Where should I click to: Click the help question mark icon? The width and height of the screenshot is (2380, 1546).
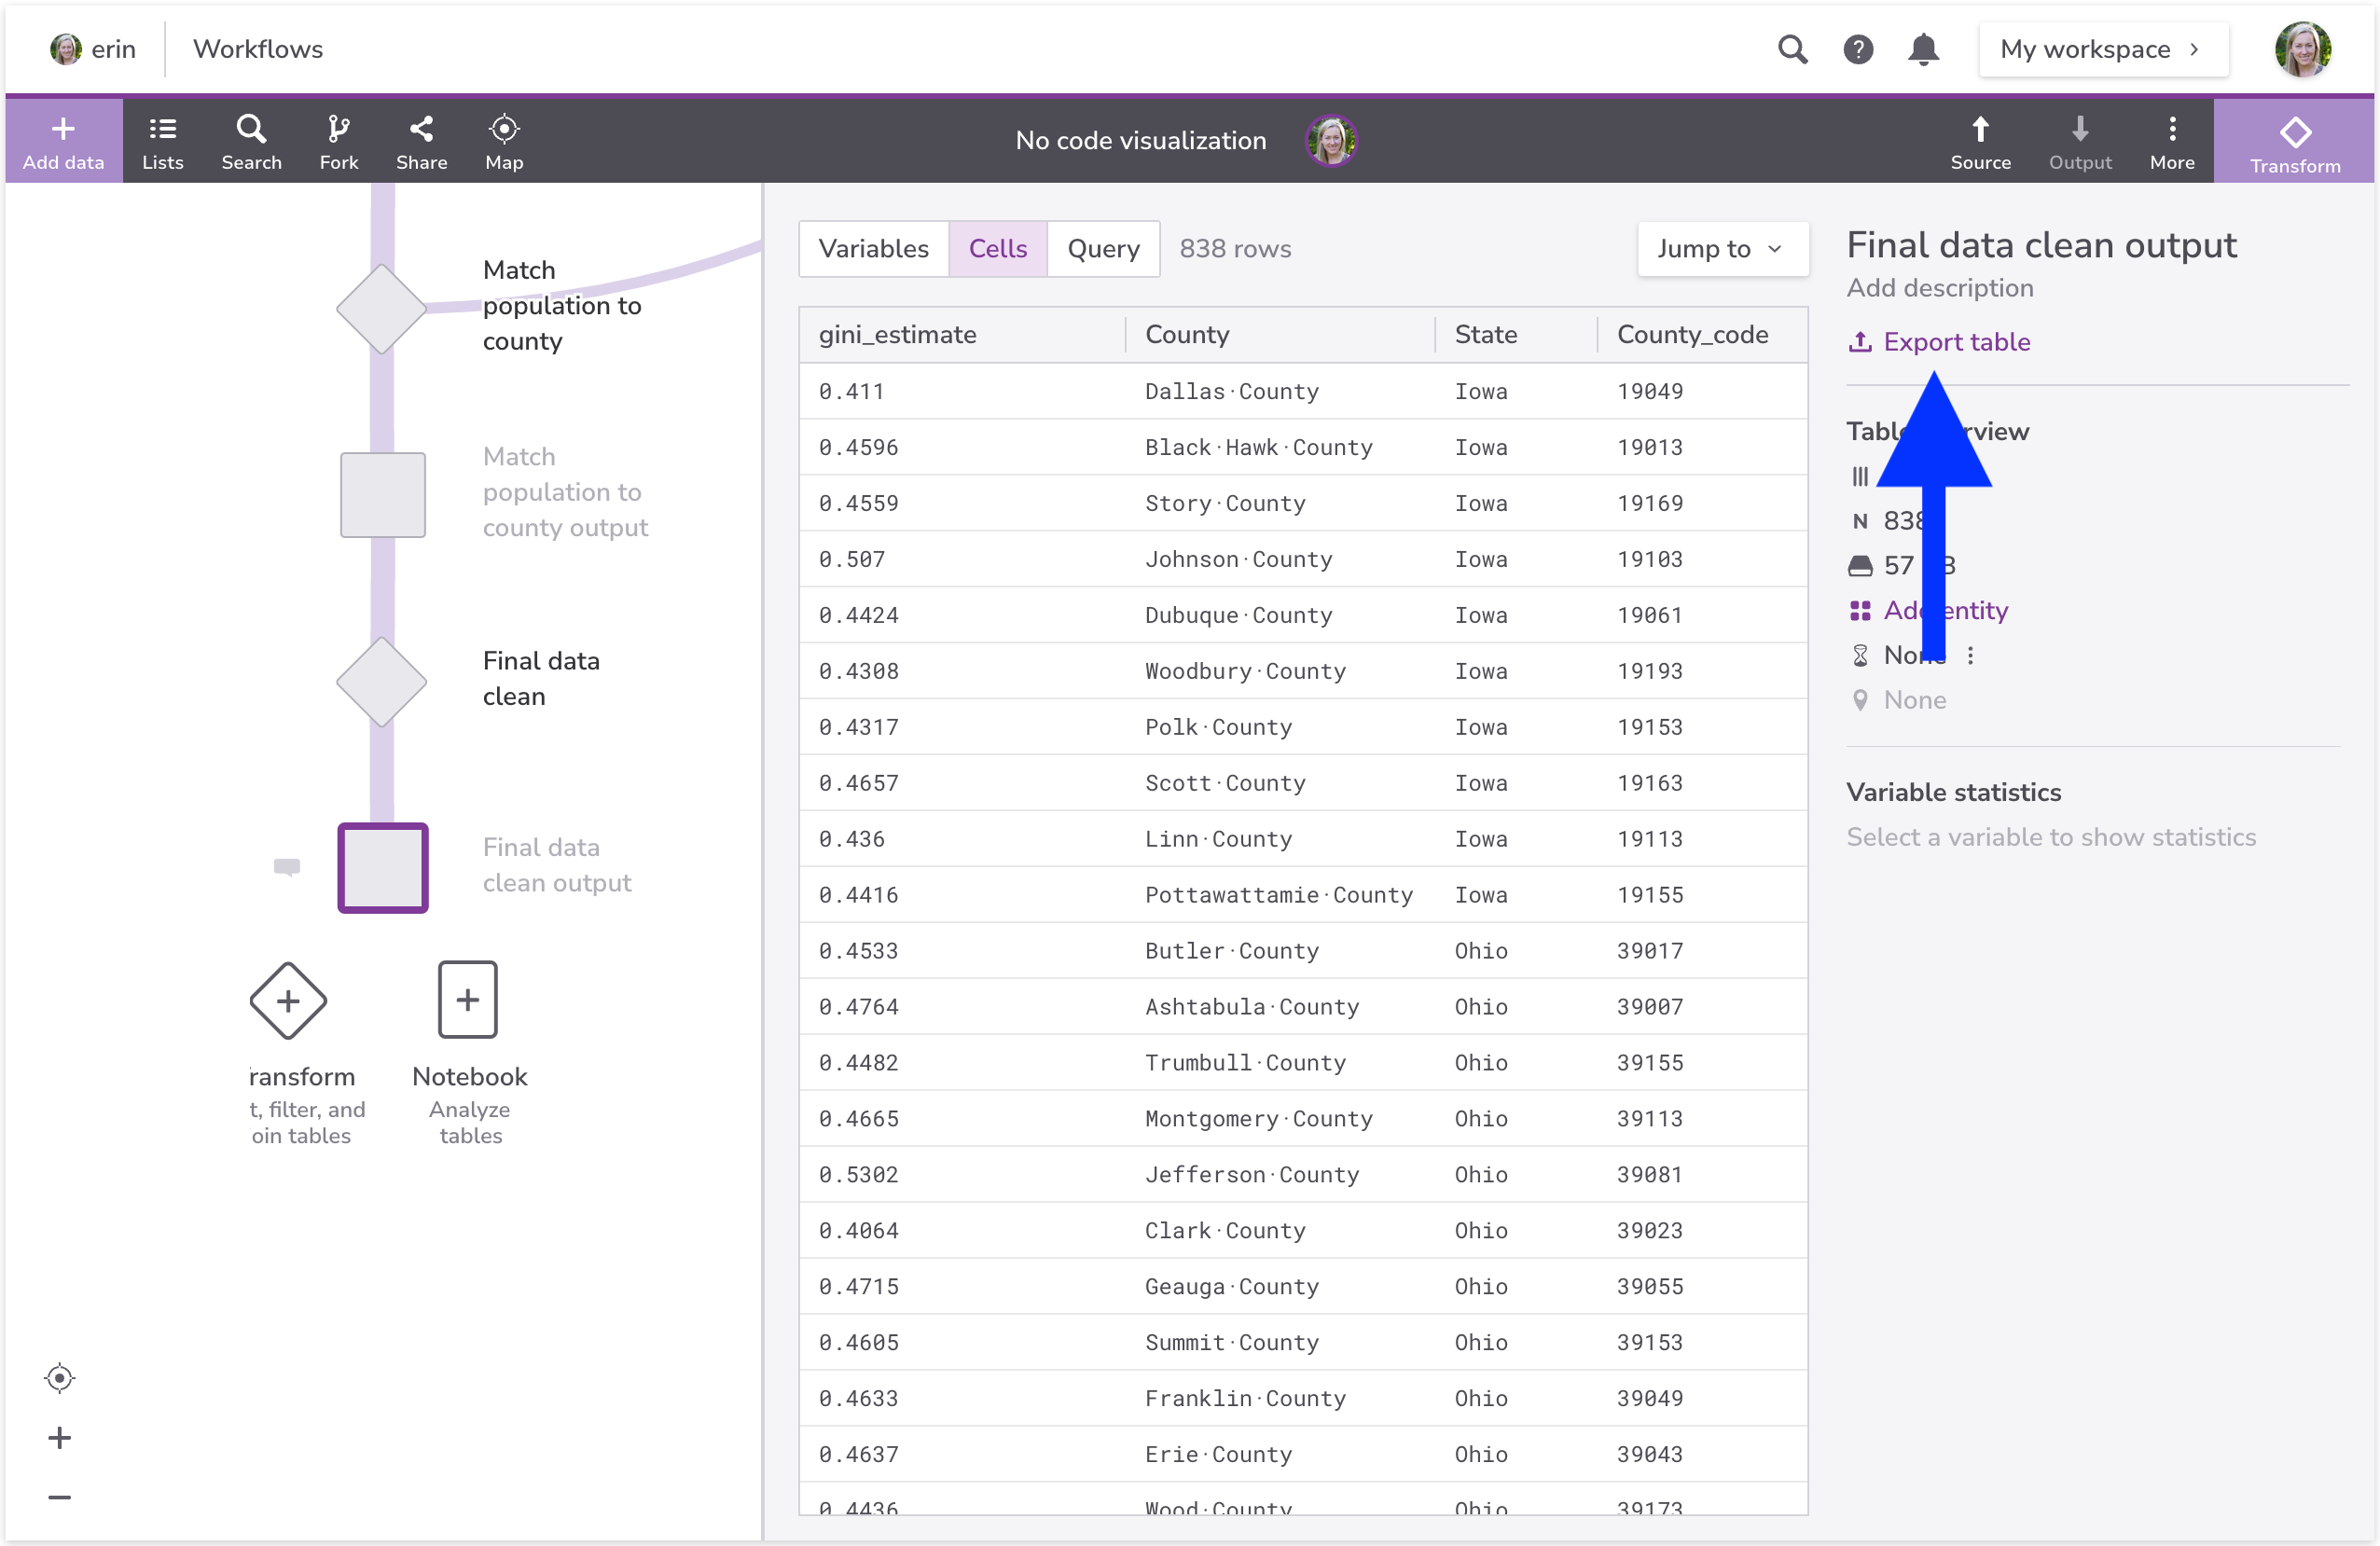point(1858,49)
